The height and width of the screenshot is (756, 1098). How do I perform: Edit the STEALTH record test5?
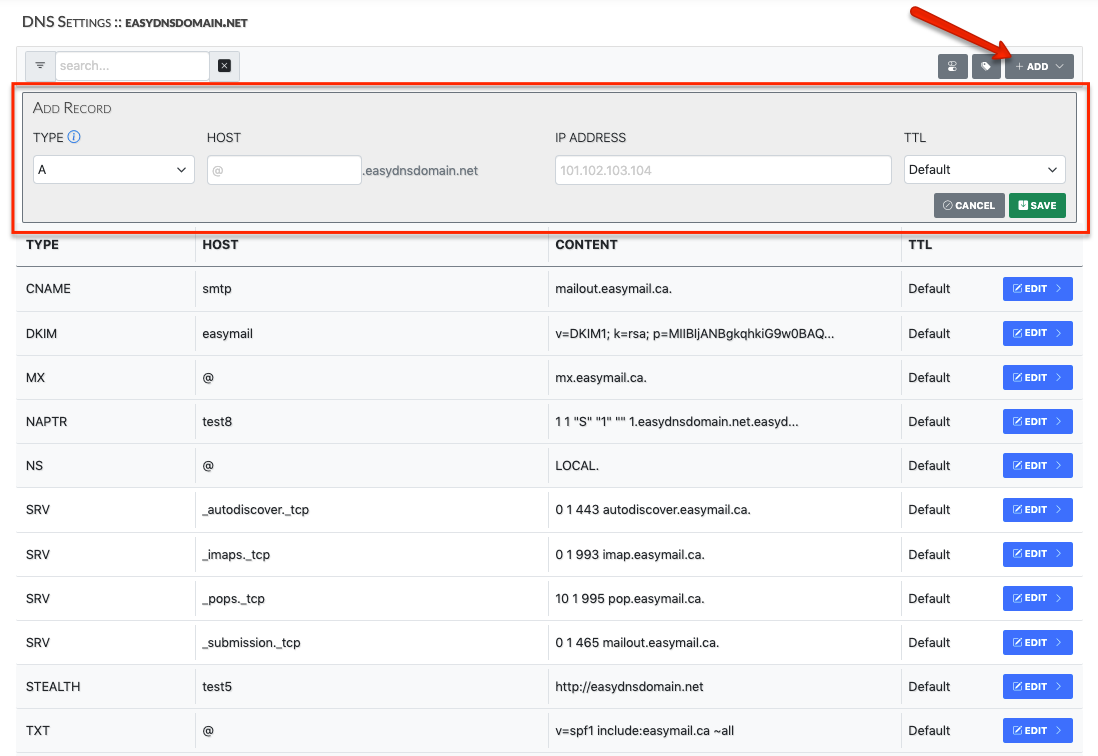click(1037, 686)
